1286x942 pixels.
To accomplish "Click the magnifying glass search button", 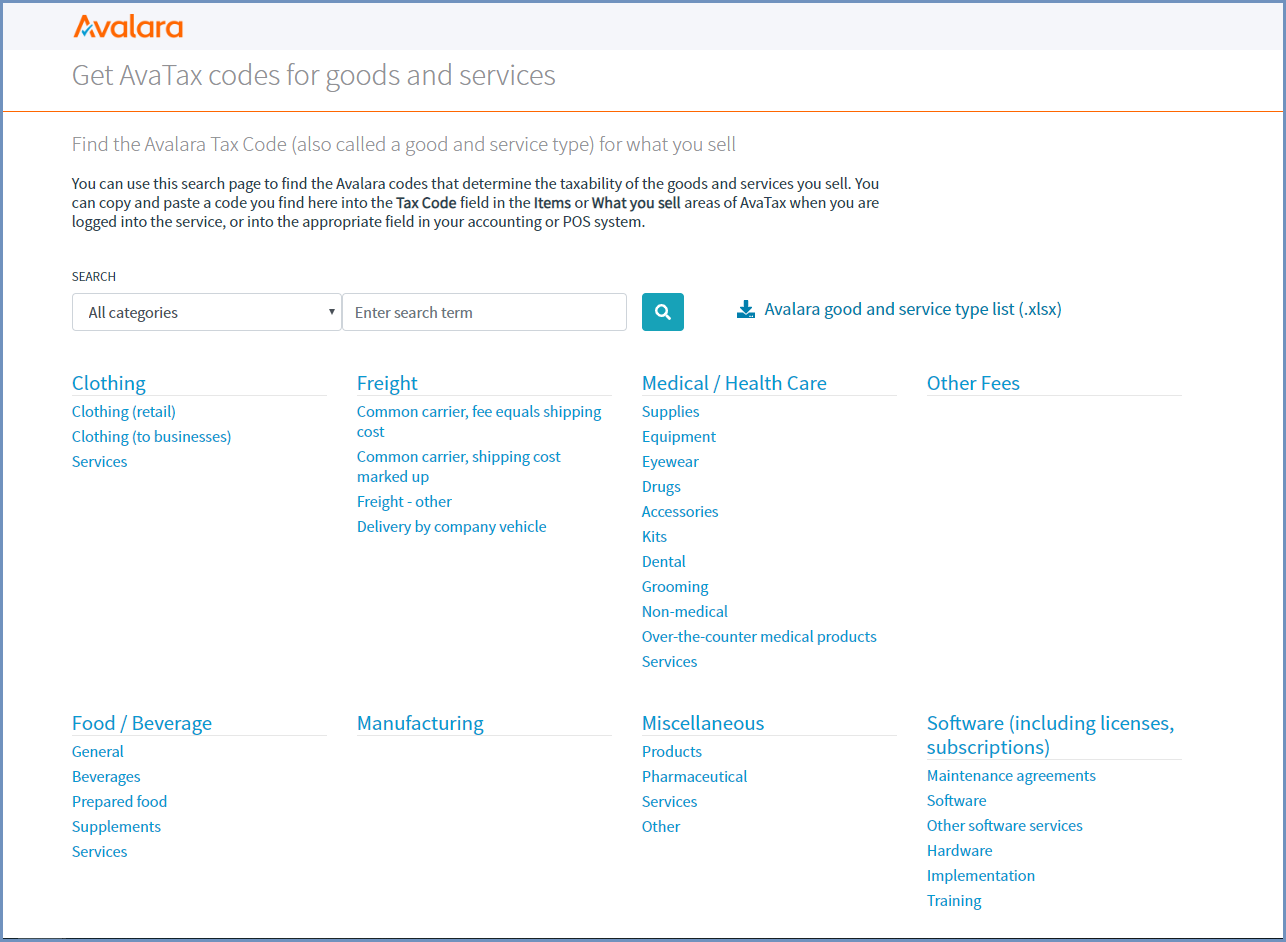I will coord(663,312).
